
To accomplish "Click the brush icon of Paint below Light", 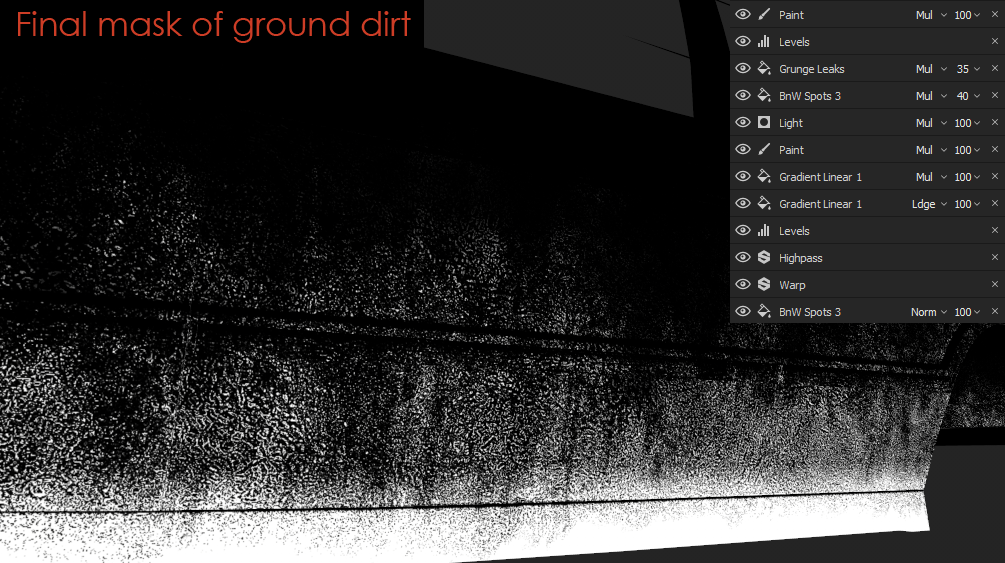I will pos(763,149).
